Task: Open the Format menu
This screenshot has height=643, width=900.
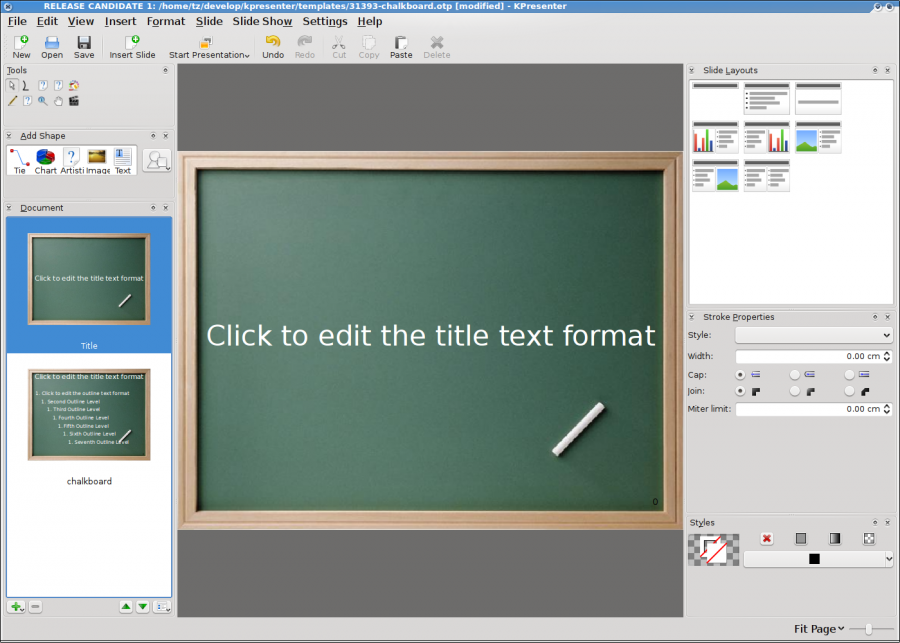Action: 165,21
